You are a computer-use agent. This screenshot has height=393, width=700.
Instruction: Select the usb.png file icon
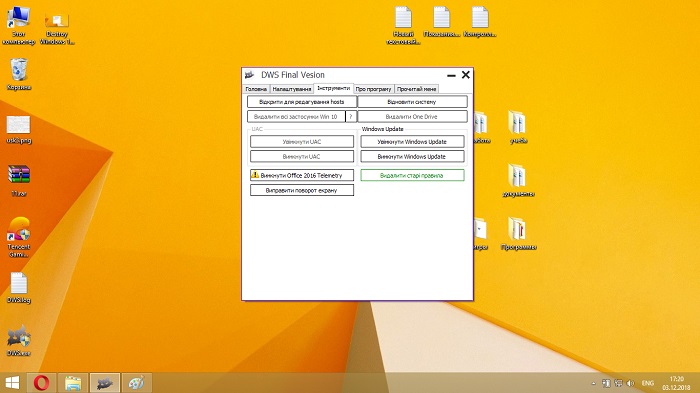tap(19, 130)
